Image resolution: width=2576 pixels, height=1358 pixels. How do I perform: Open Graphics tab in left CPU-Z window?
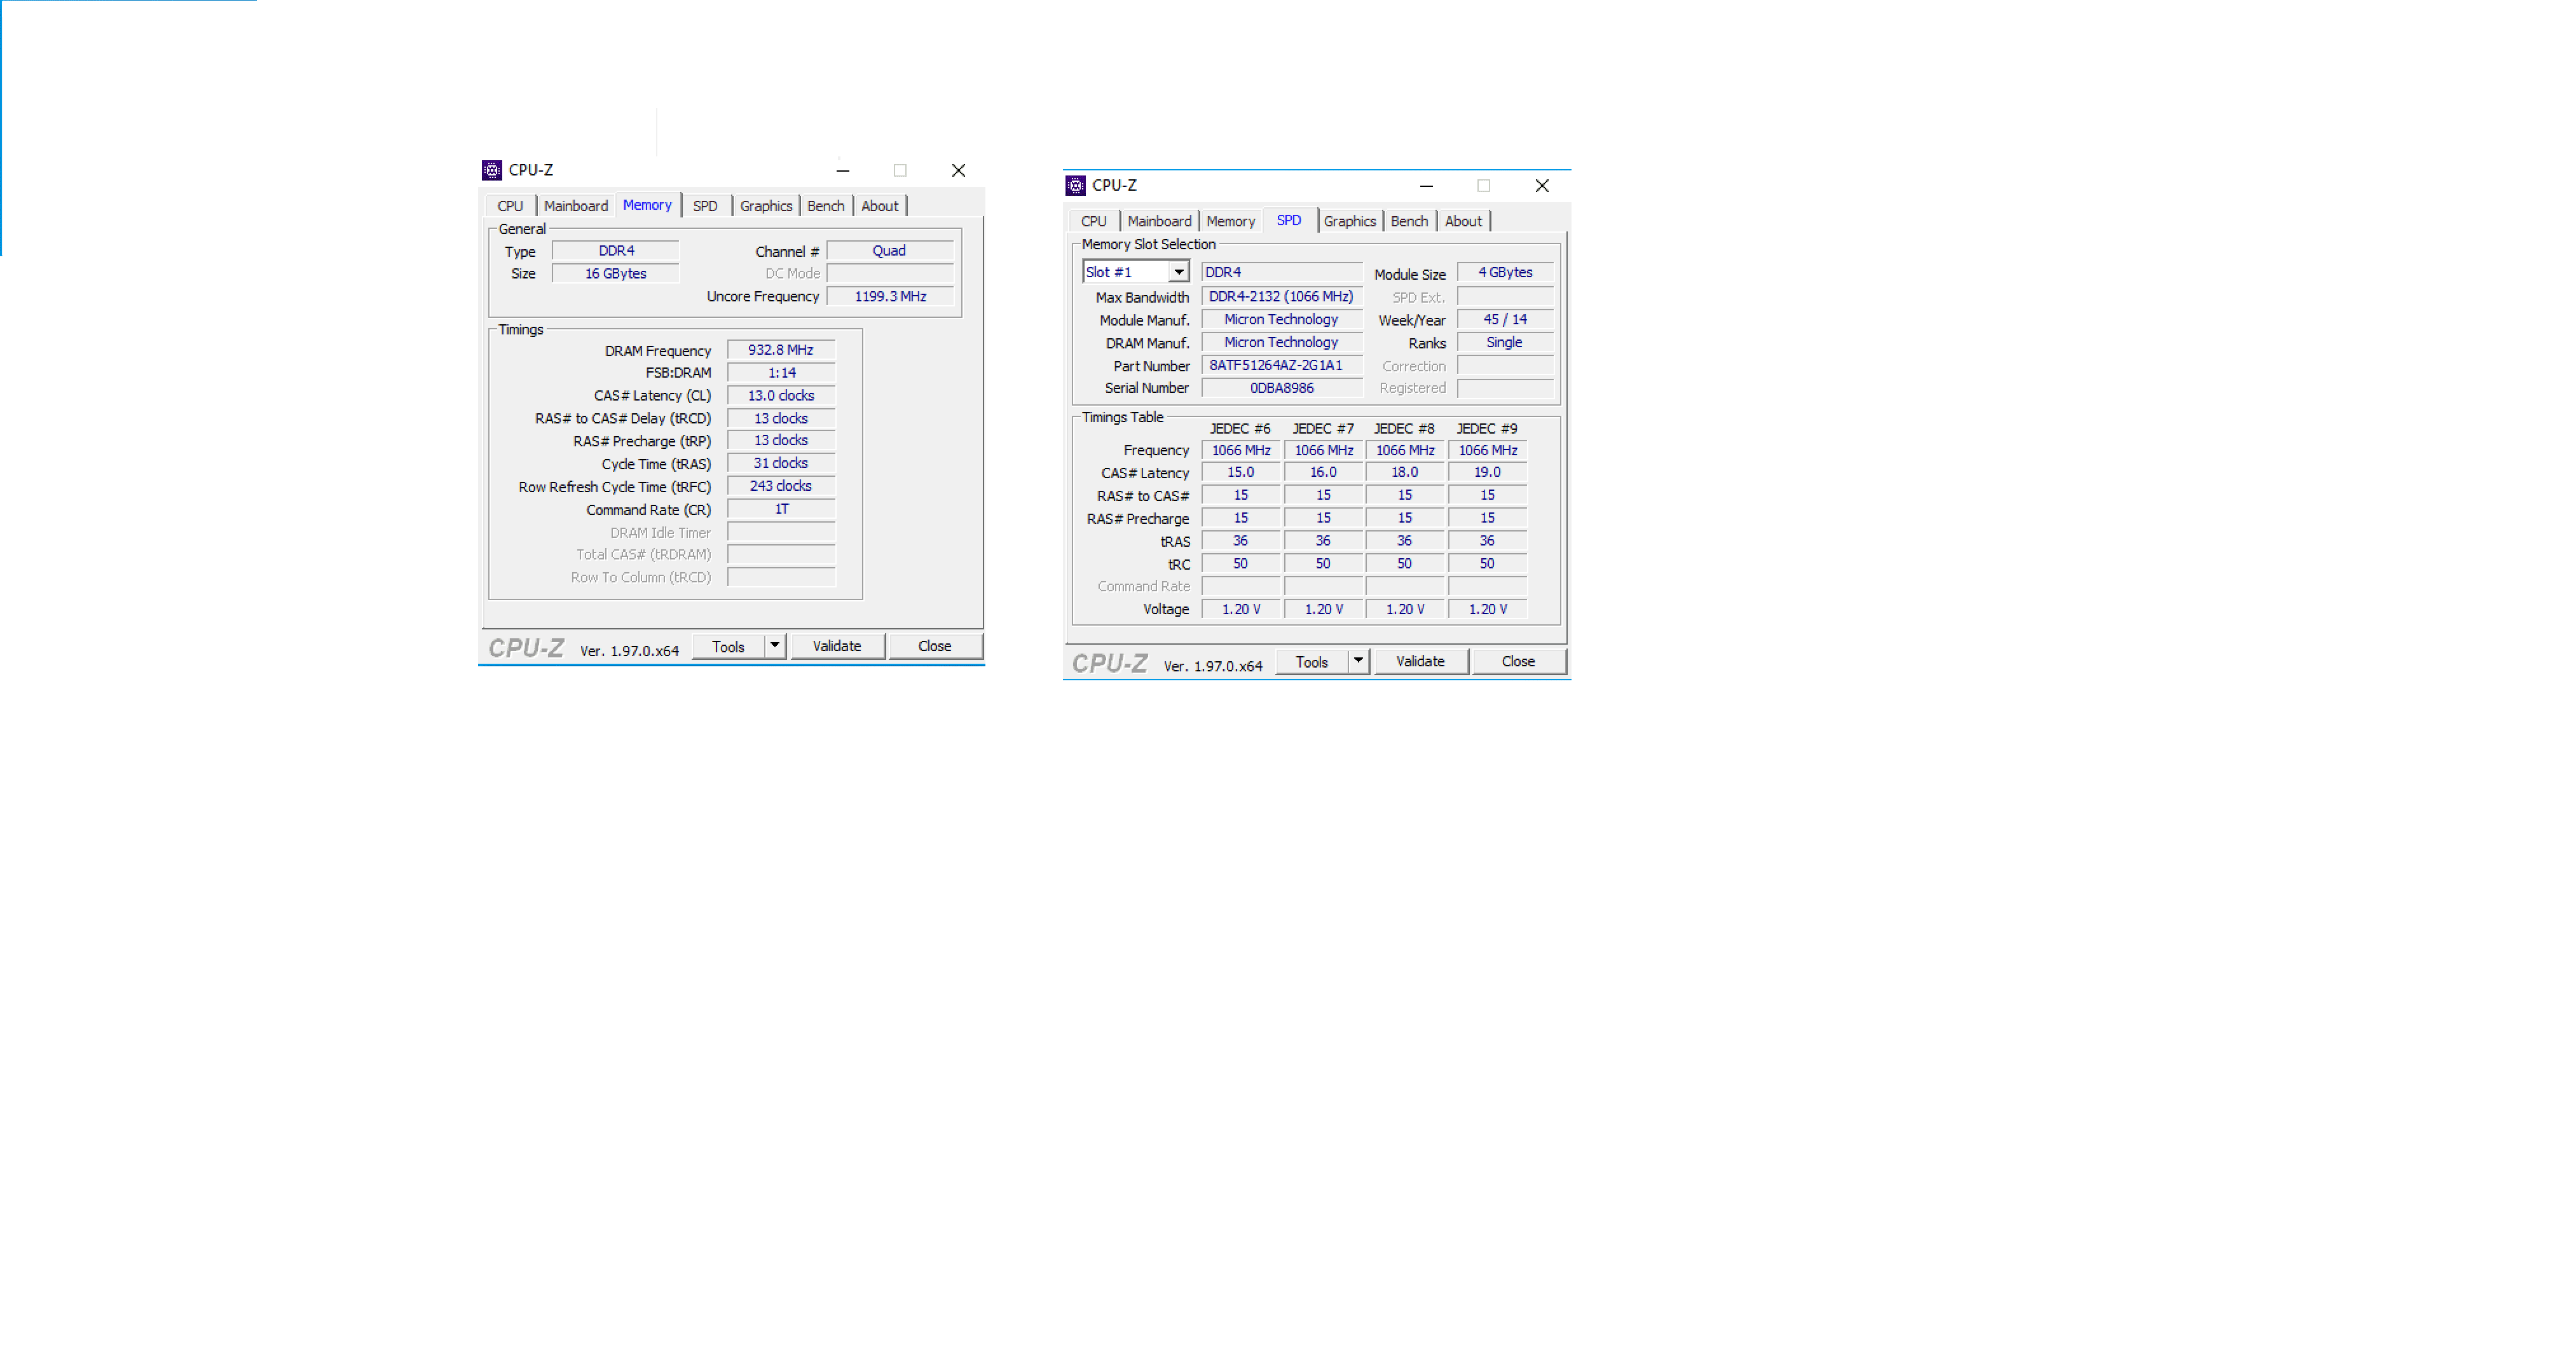(766, 206)
